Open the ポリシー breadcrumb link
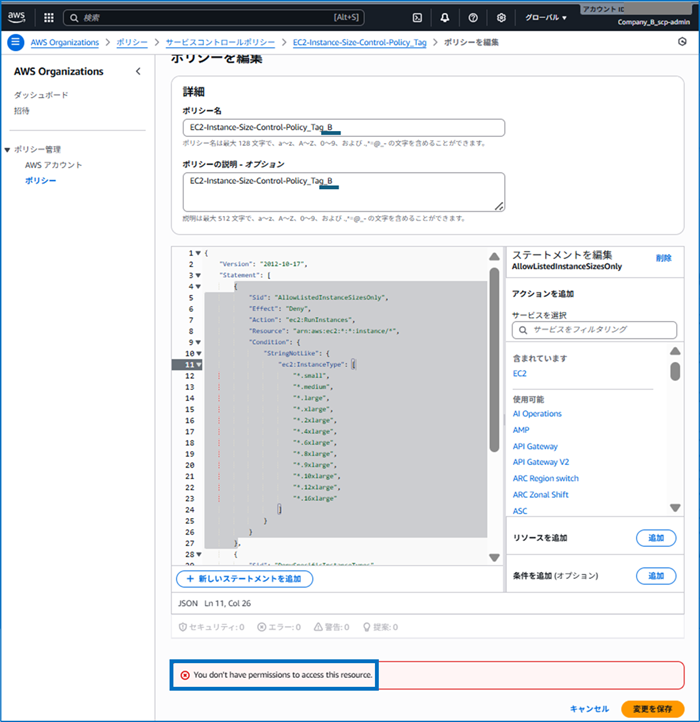The image size is (700, 722). click(x=132, y=42)
